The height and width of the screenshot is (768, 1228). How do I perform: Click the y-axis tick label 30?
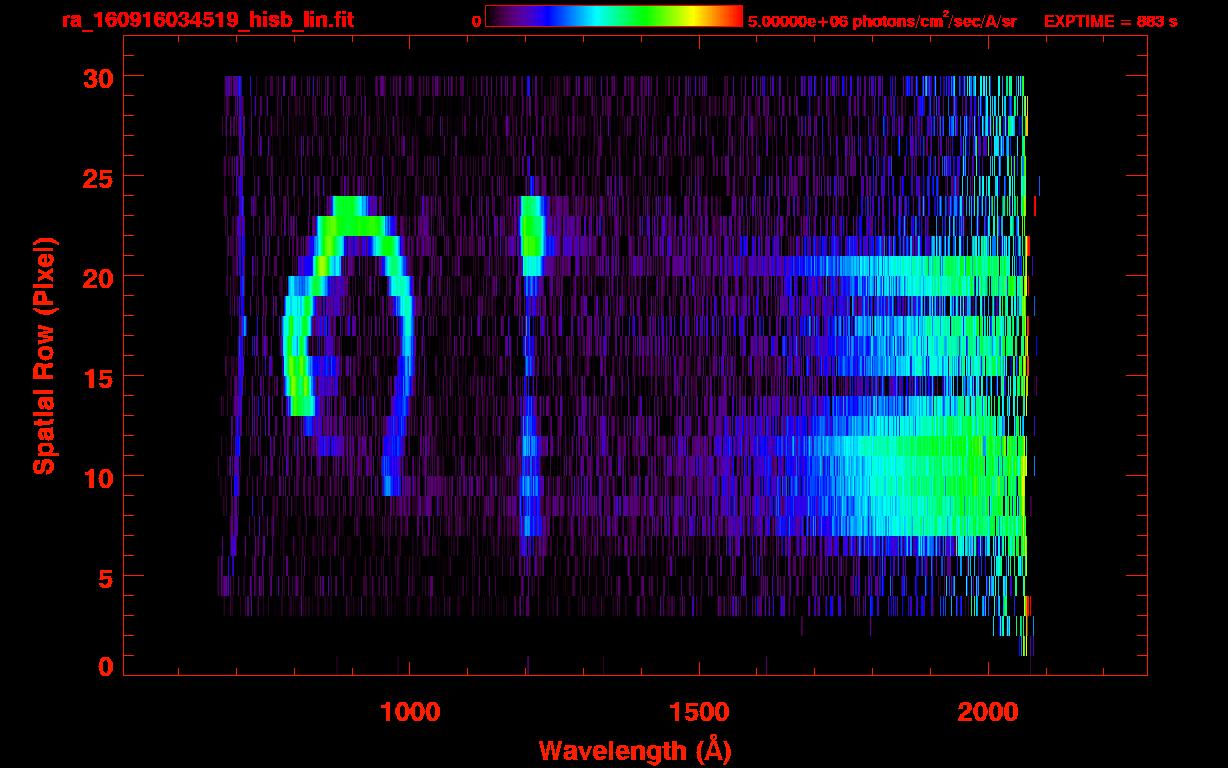(97, 77)
